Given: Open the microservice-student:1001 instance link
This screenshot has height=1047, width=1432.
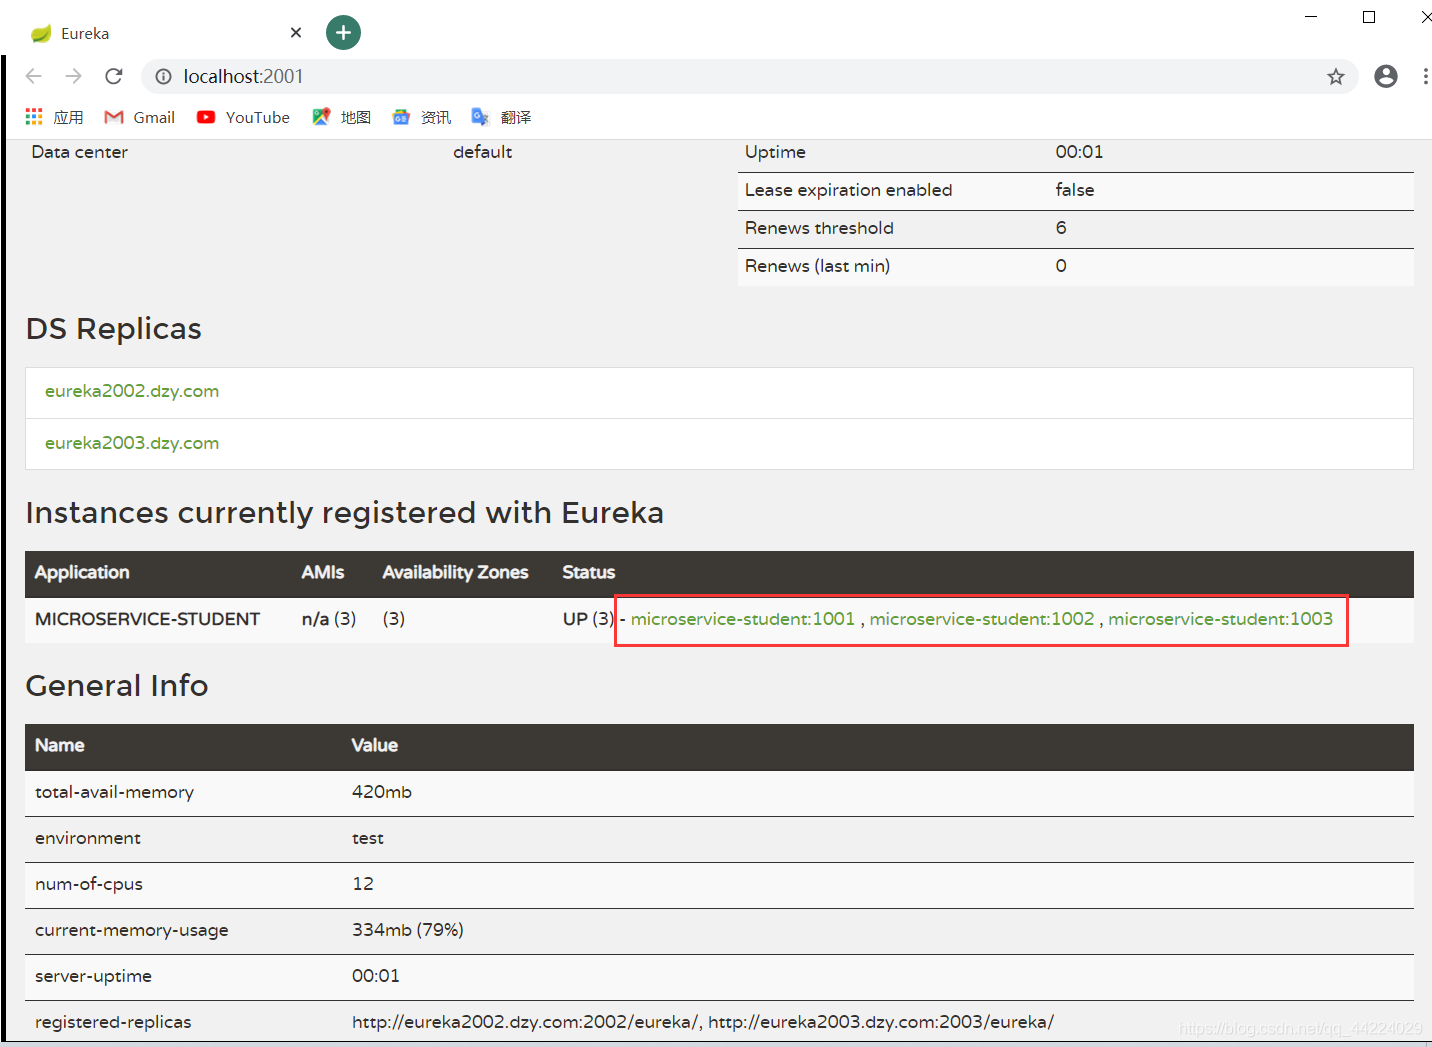Looking at the screenshot, I should pos(743,619).
